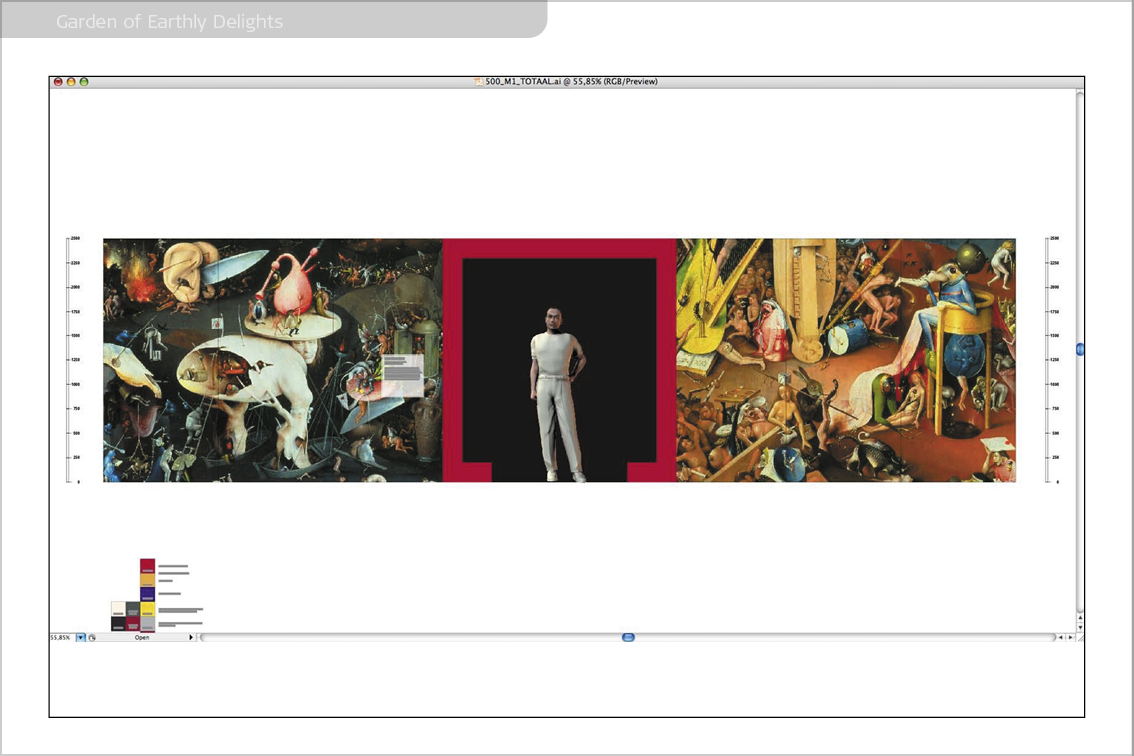
Task: Select the cream swatch in the legend
Action: click(119, 609)
